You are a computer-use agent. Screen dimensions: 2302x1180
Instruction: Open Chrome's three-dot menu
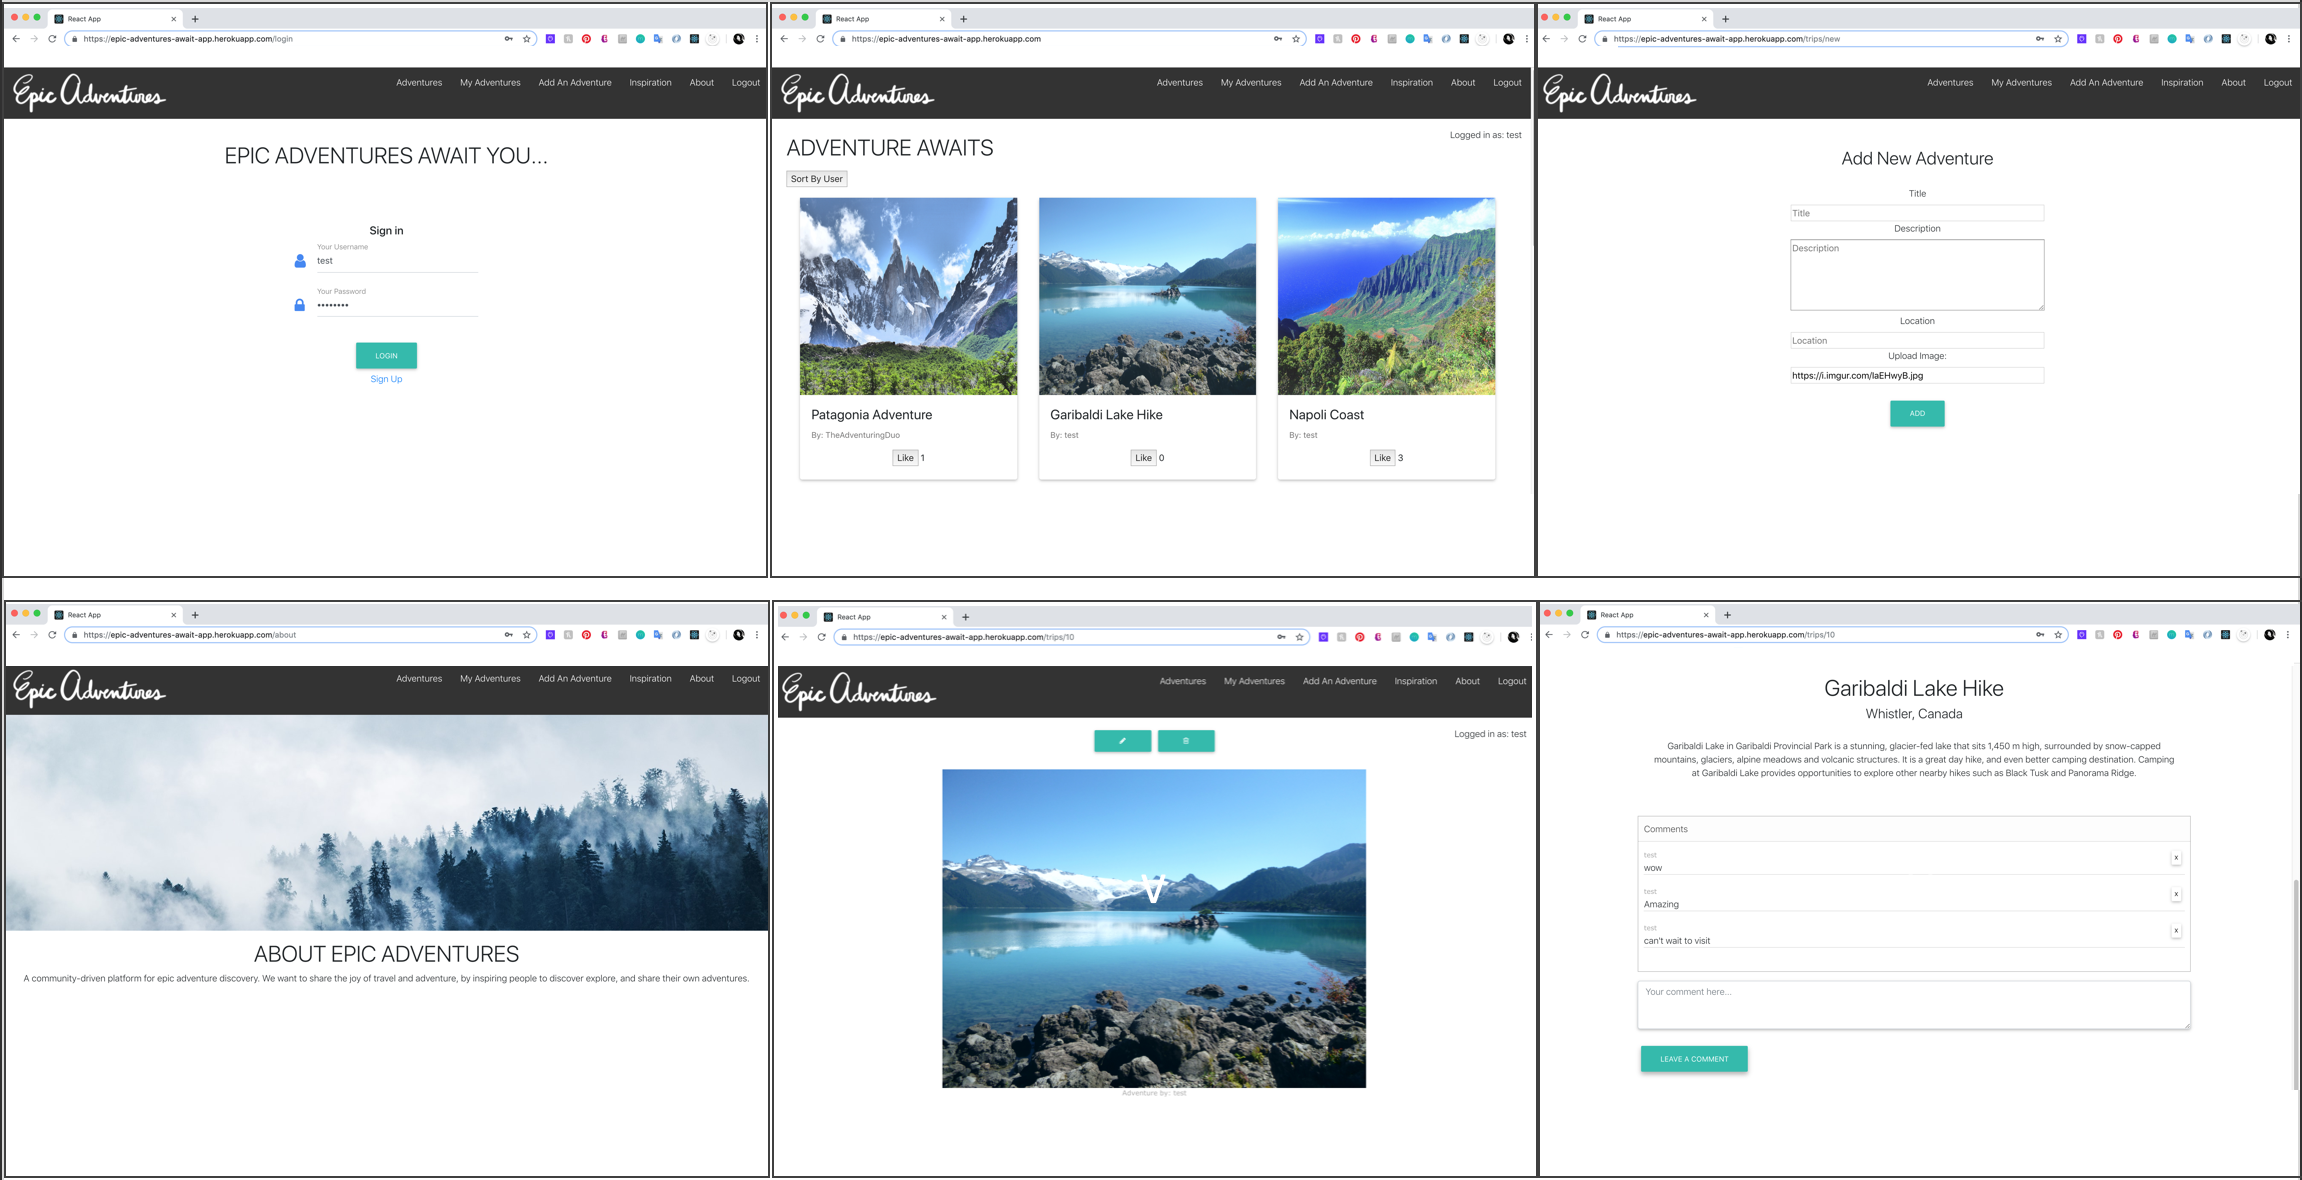click(x=757, y=38)
